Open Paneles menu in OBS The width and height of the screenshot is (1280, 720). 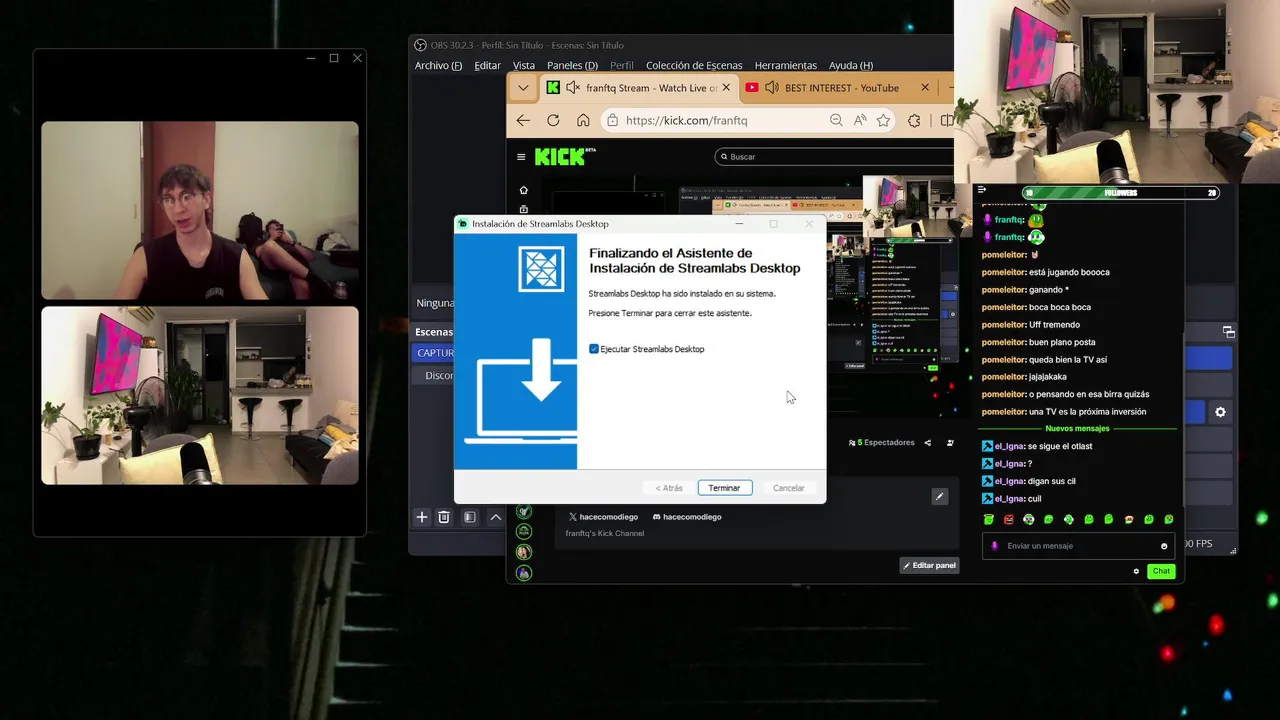[572, 66]
